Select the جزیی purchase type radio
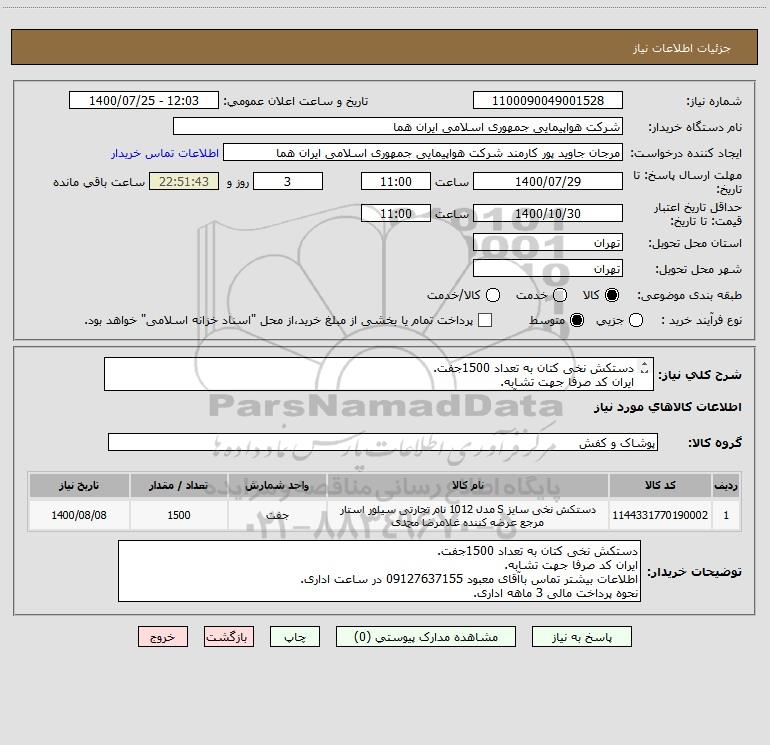The width and height of the screenshot is (770, 745). (x=636, y=320)
